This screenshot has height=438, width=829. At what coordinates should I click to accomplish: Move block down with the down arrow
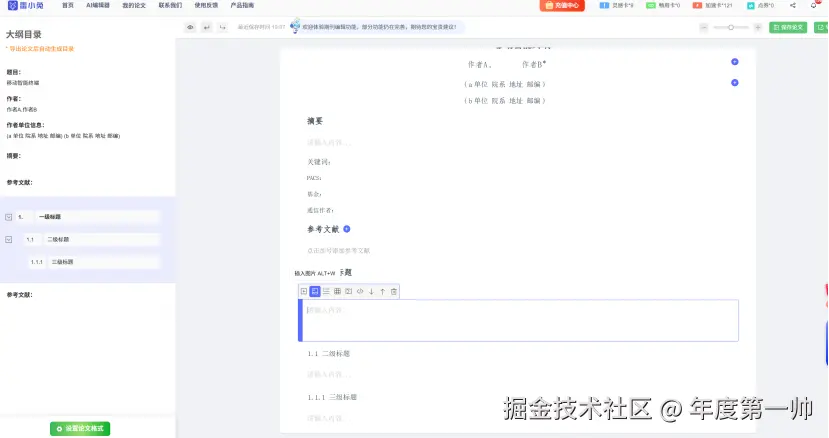tap(371, 291)
